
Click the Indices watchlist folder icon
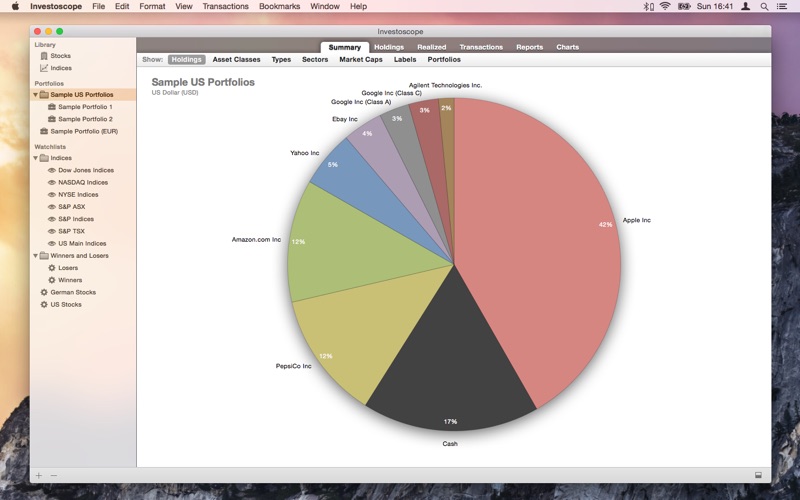click(x=44, y=158)
